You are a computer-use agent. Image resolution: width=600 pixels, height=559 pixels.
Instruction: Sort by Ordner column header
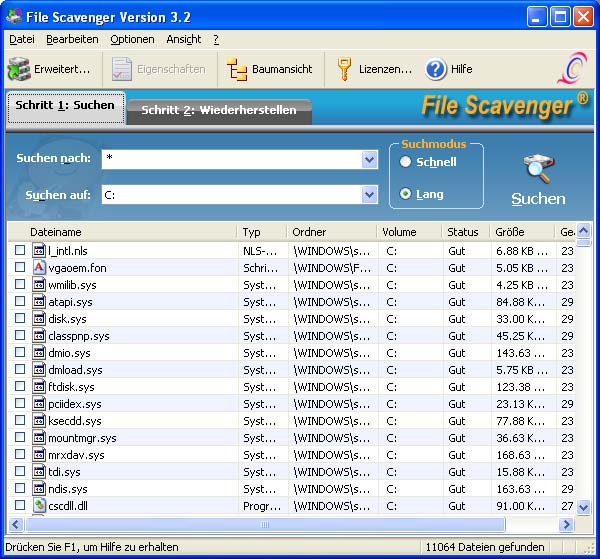(332, 232)
